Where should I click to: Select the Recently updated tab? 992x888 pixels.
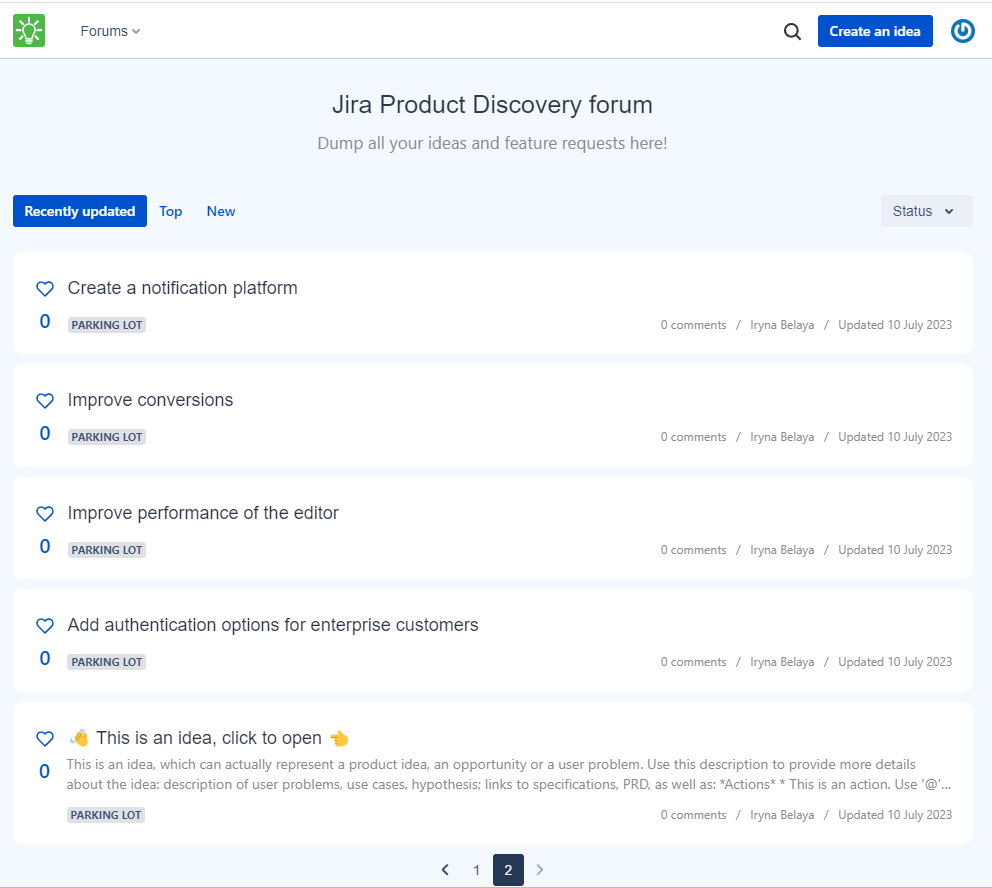(x=80, y=211)
